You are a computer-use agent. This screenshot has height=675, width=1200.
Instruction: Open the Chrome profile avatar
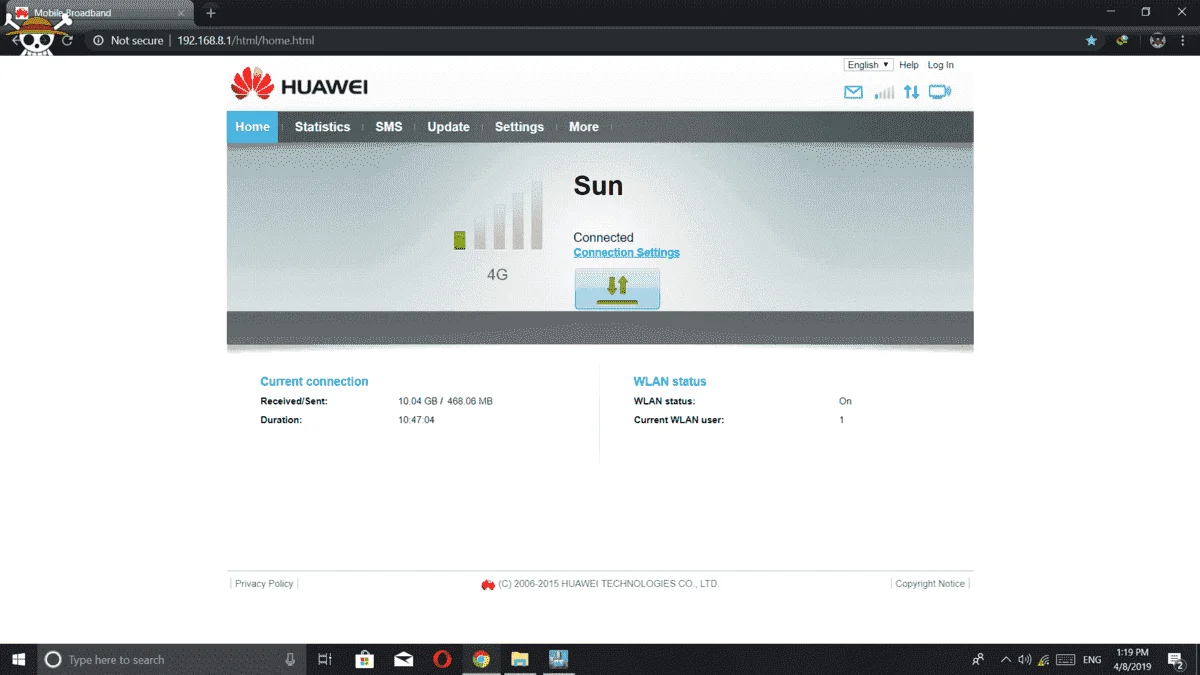point(1158,41)
